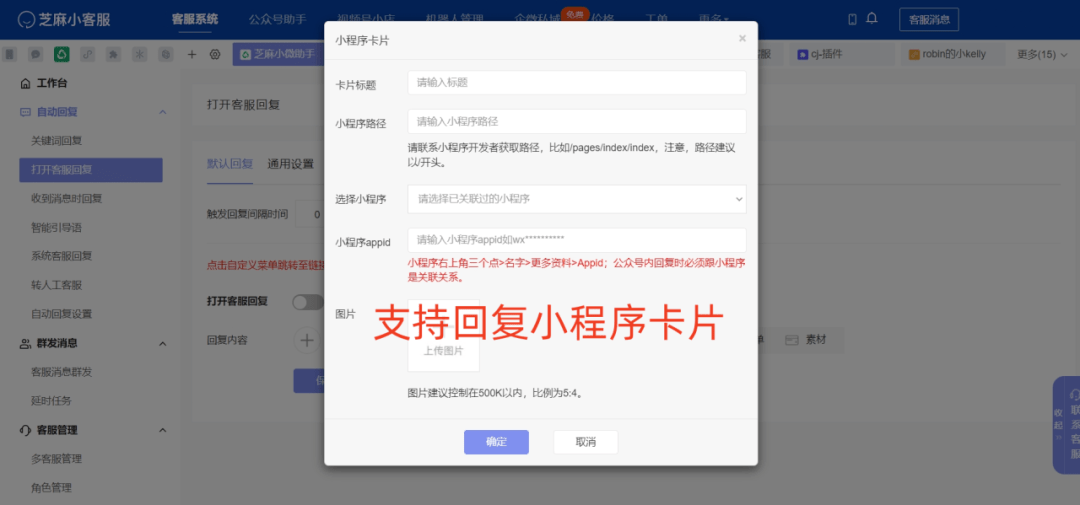Click the 卡片标题 input field
This screenshot has height=505, width=1080.
[577, 83]
